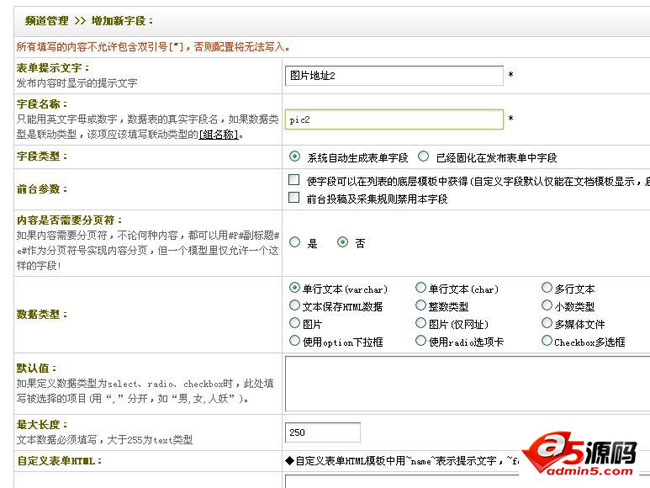Click the 最大长度 field showing 250

323,432
